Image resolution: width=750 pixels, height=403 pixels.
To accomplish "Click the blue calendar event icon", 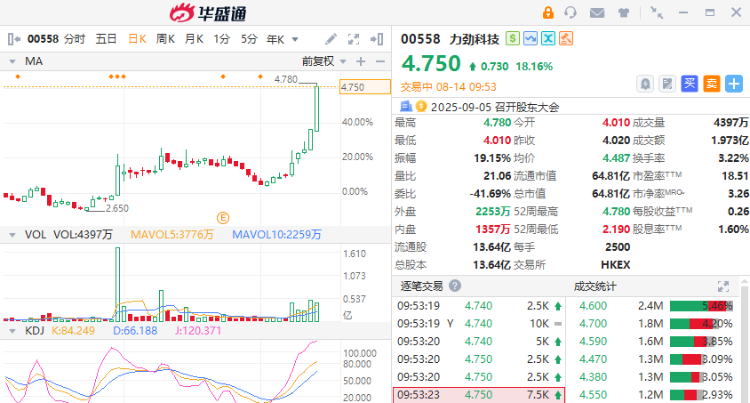I will click(x=406, y=106).
